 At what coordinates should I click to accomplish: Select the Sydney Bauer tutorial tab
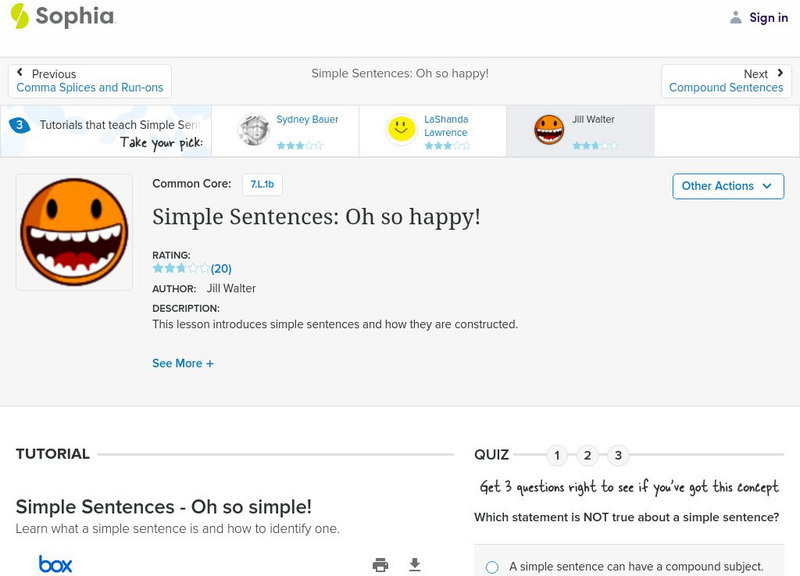pyautogui.click(x=285, y=131)
